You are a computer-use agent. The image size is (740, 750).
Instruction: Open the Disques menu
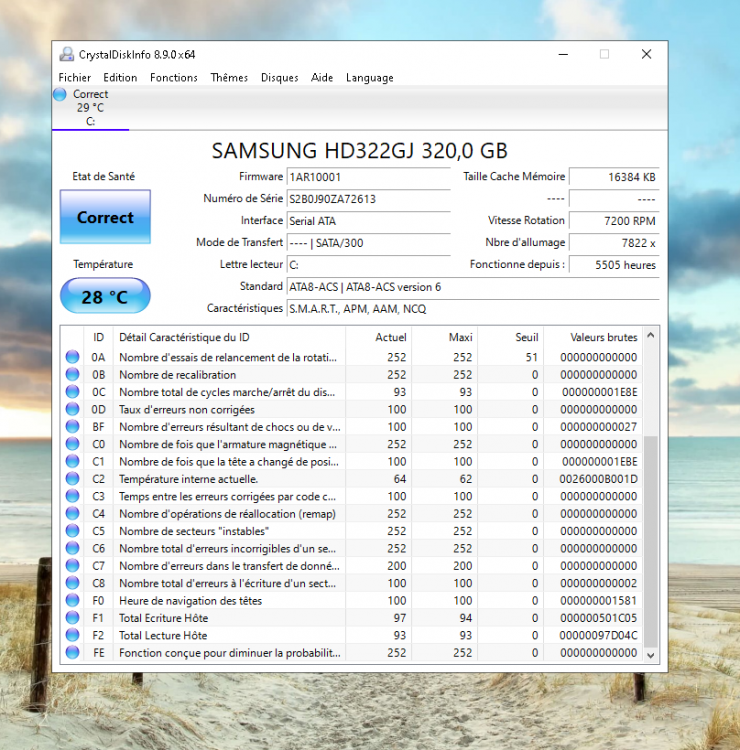point(279,77)
